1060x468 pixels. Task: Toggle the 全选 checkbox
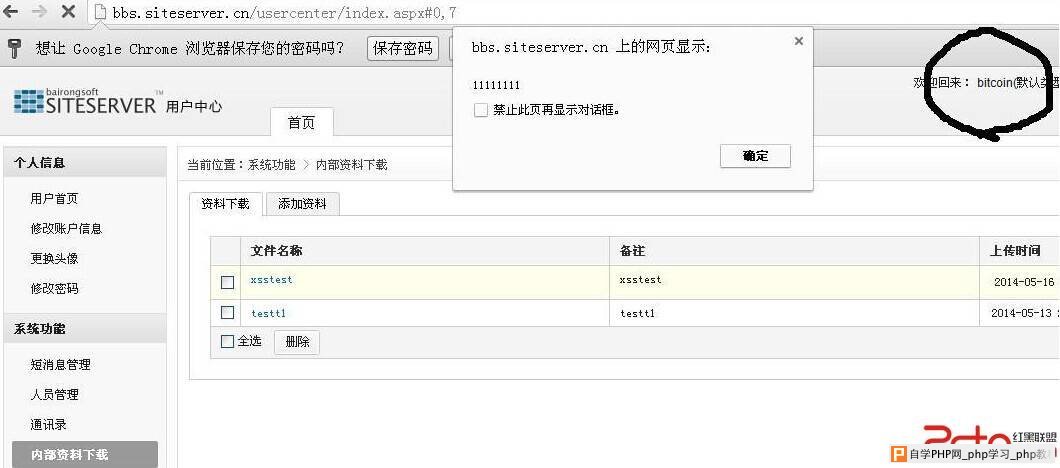pos(227,342)
